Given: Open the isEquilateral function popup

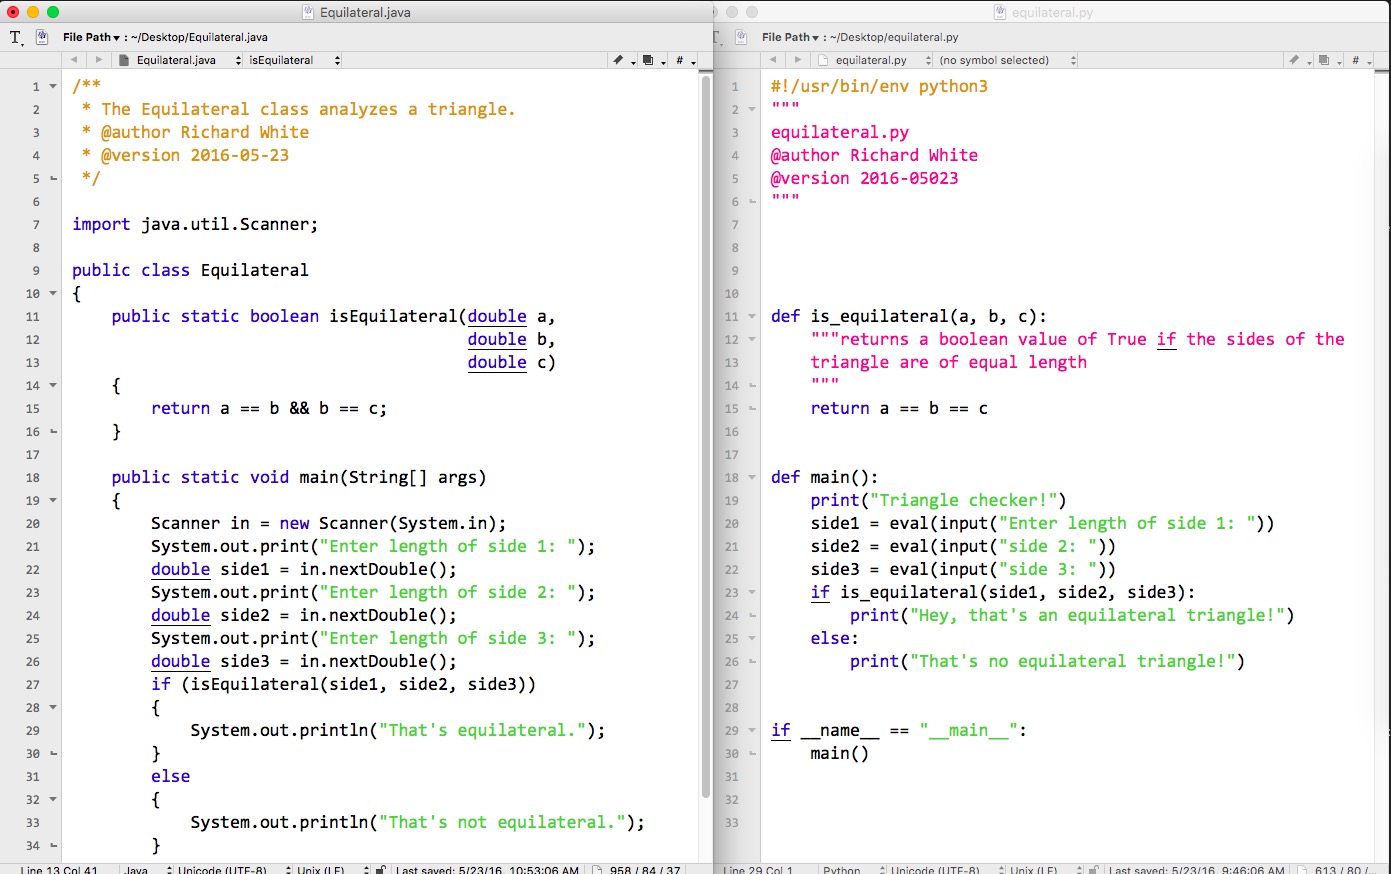Looking at the screenshot, I should click(294, 60).
